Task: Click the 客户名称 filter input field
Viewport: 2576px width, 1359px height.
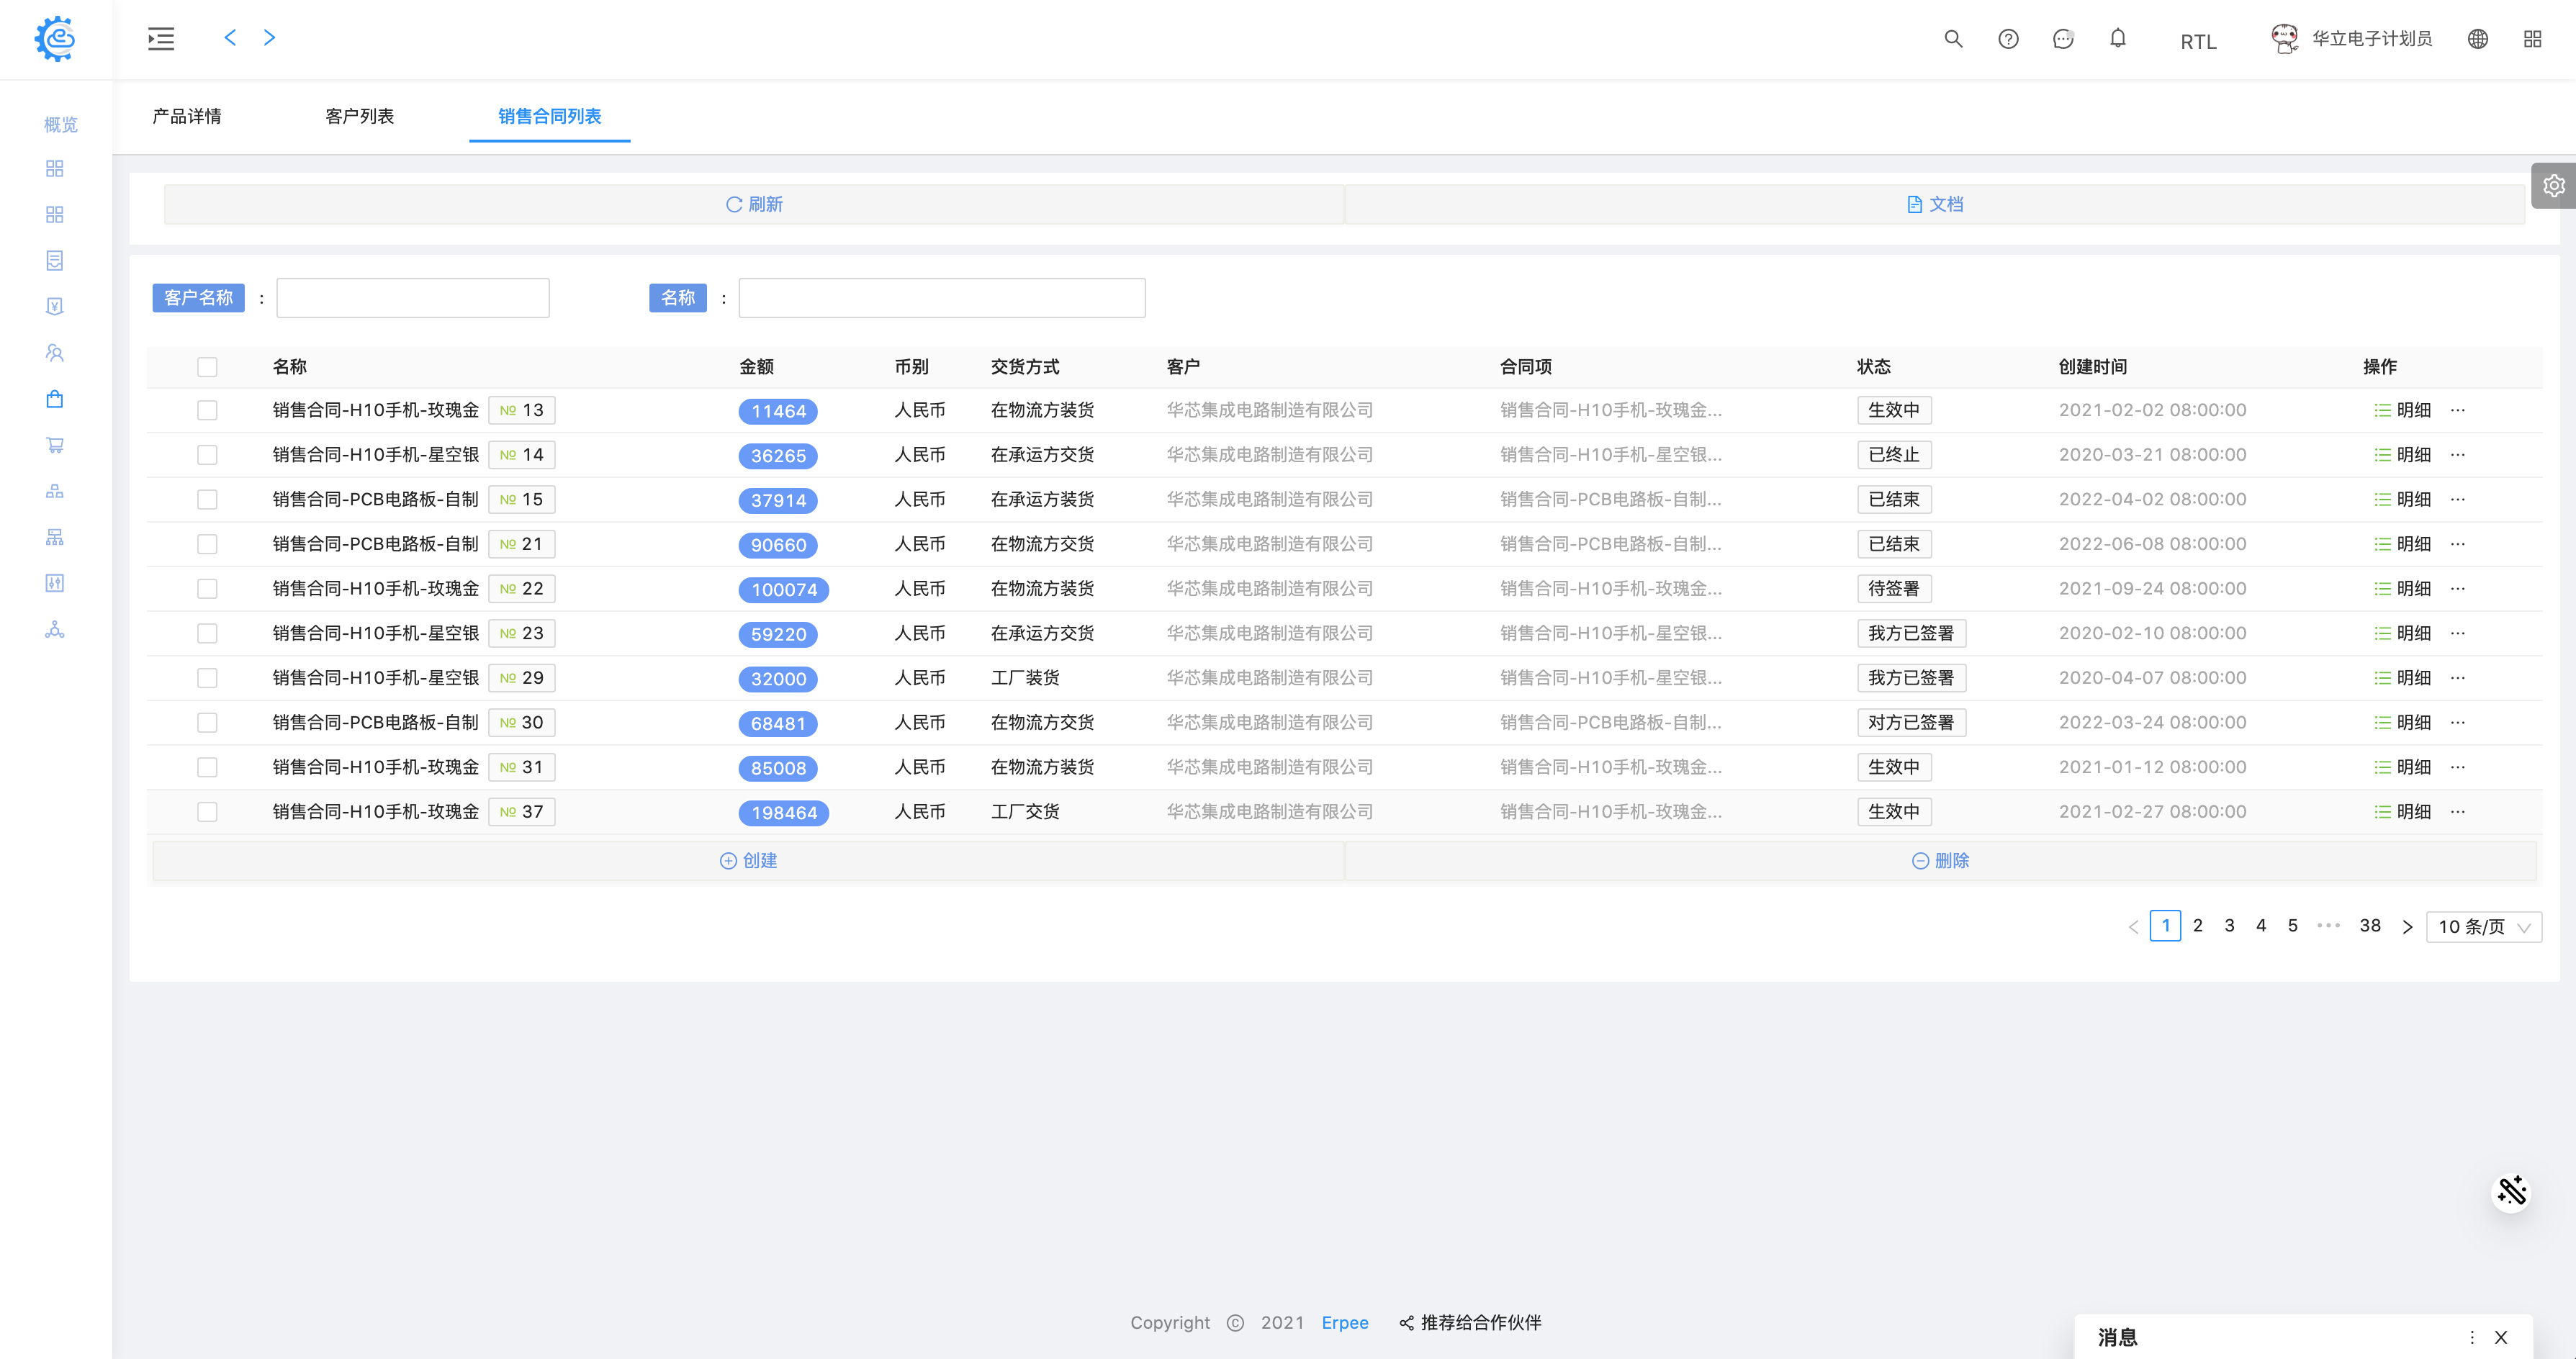Action: pos(412,298)
